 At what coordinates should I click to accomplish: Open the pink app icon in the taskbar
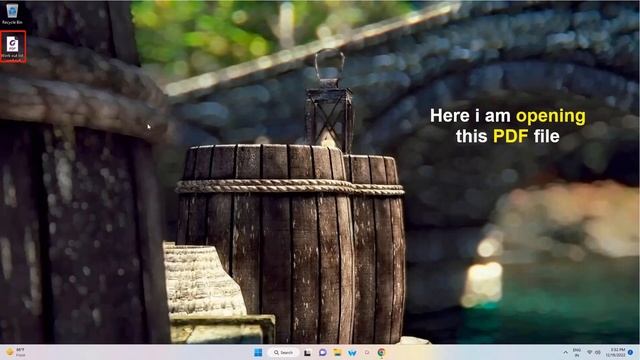coord(367,352)
